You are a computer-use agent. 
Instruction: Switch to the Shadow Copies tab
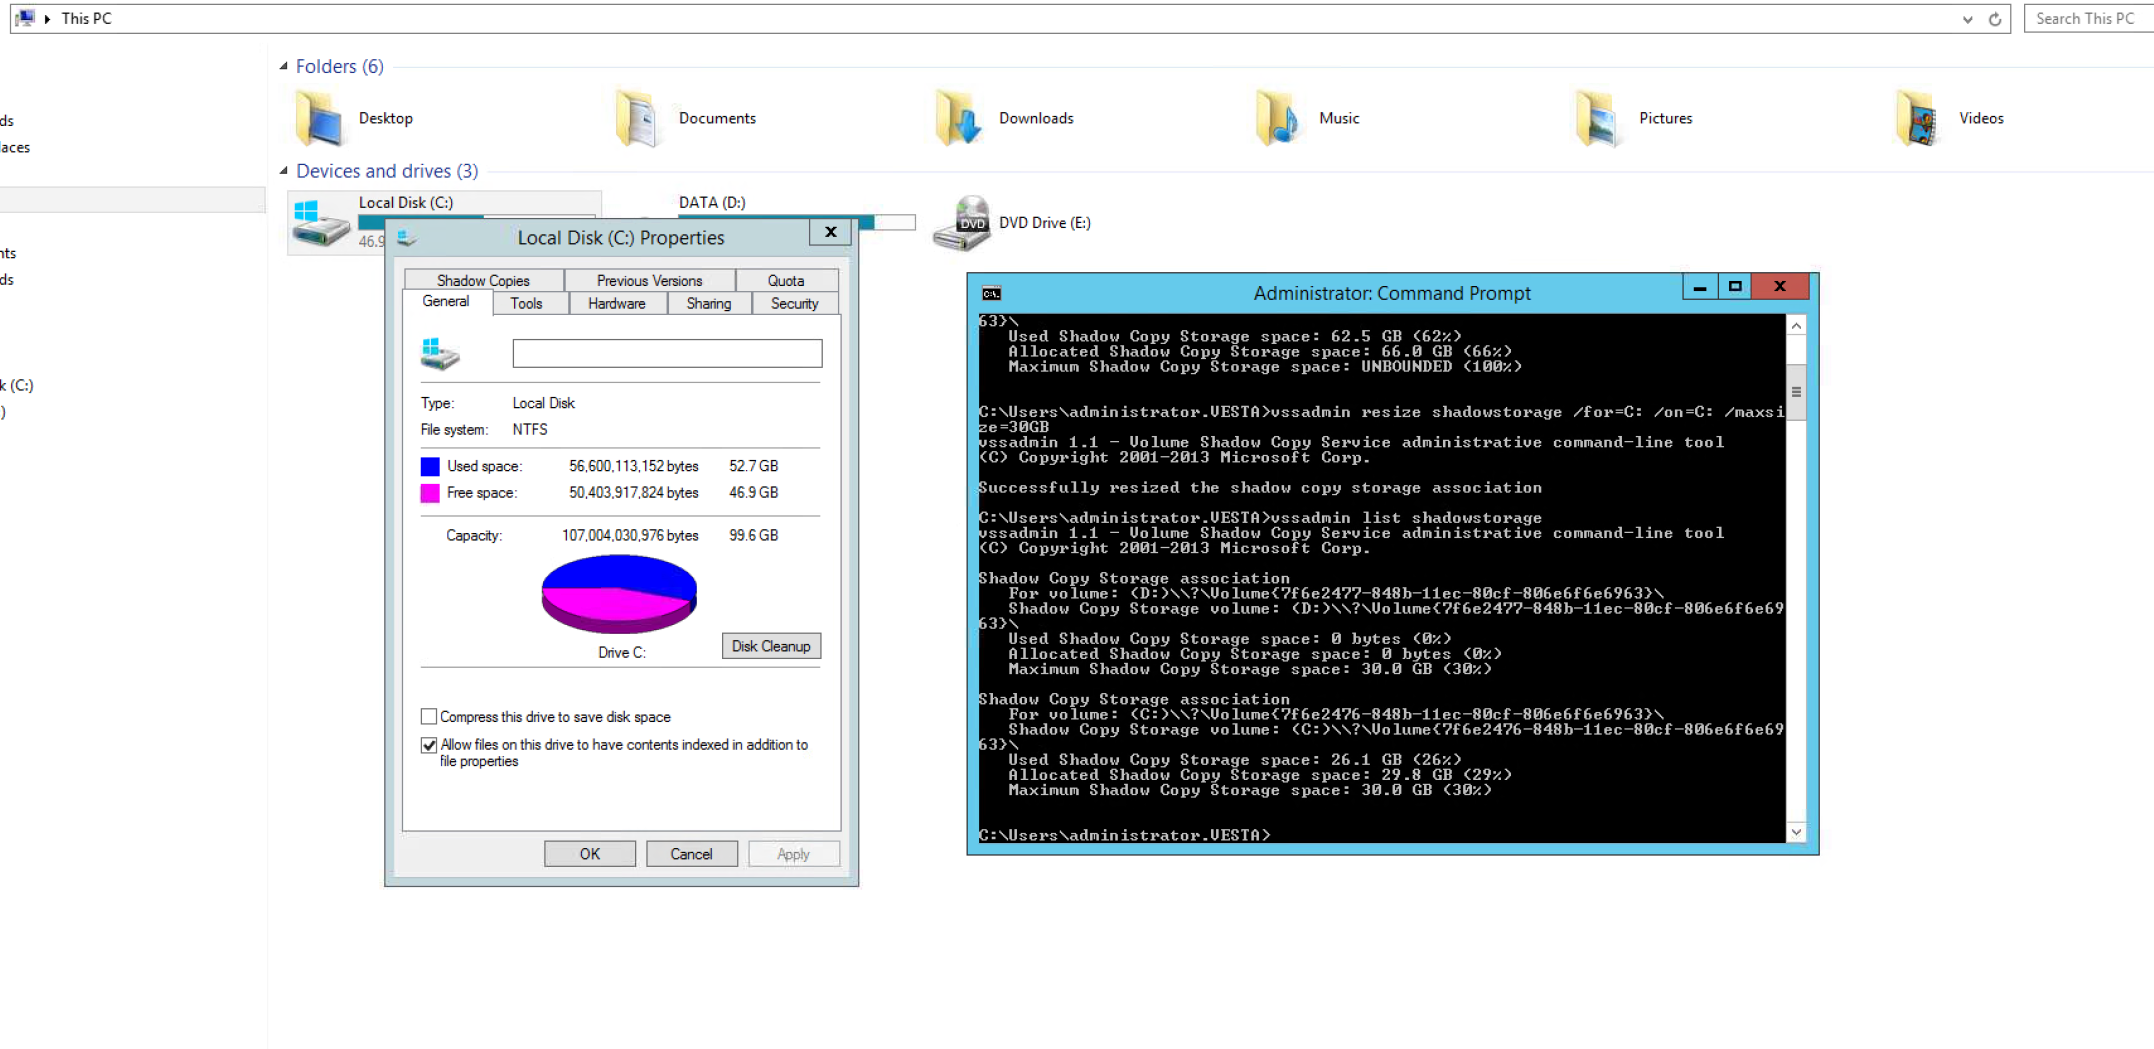pyautogui.click(x=484, y=281)
